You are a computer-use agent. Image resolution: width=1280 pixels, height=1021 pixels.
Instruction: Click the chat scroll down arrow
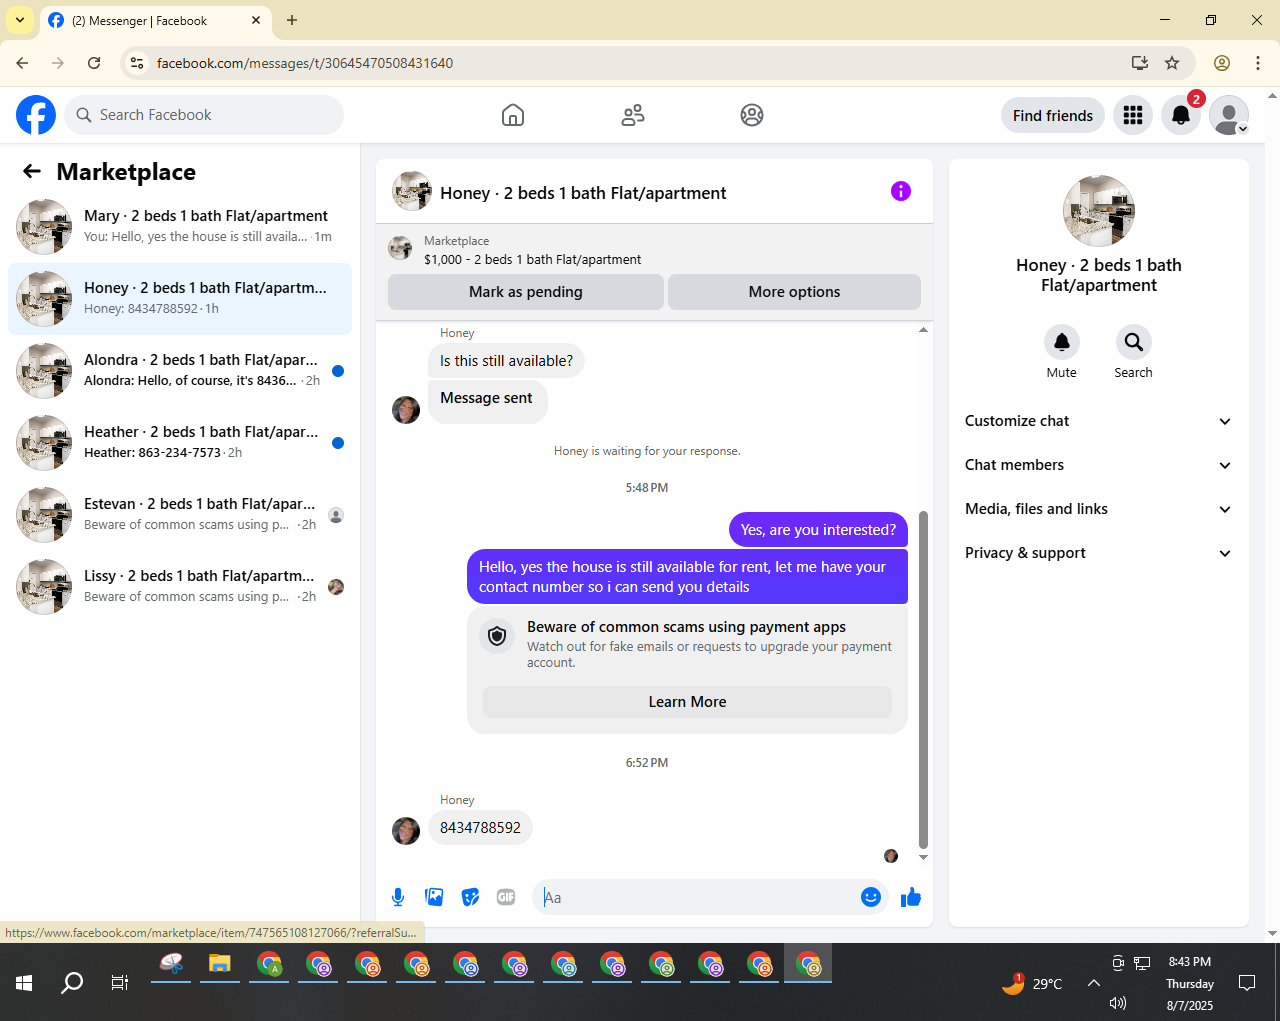point(923,857)
